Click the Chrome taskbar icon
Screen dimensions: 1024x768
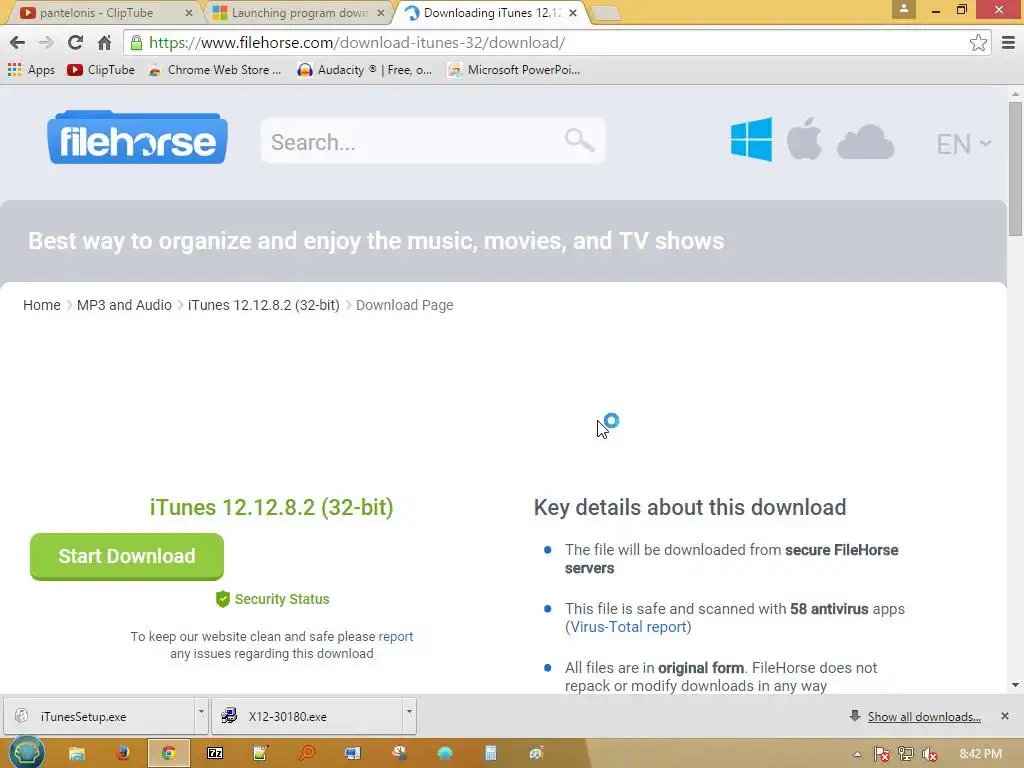coord(168,754)
